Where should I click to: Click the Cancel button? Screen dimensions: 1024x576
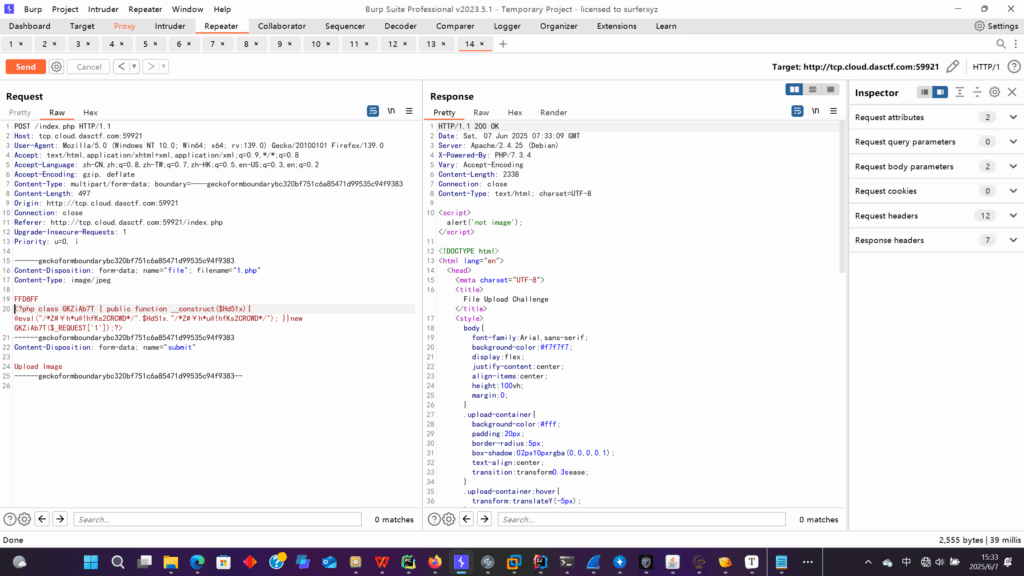click(x=89, y=67)
